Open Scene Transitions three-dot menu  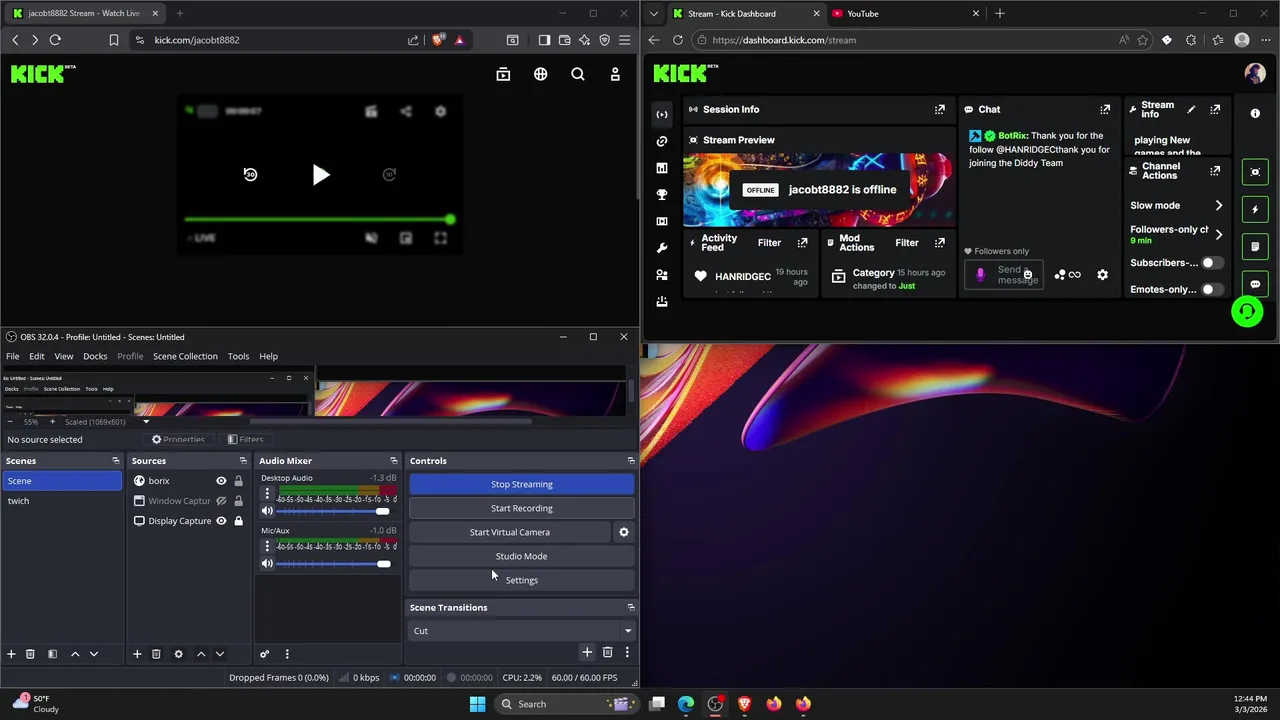point(627,652)
